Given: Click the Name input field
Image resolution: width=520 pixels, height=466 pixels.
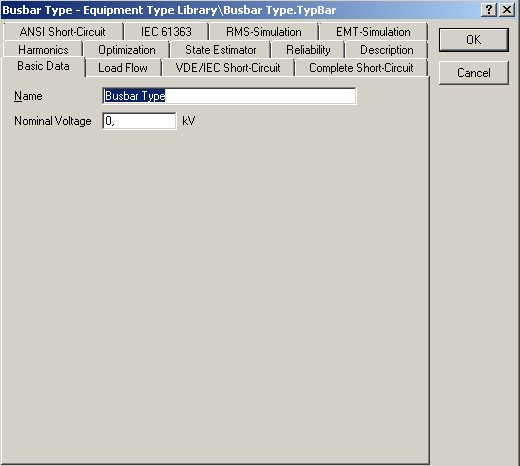Looking at the screenshot, I should 229,96.
